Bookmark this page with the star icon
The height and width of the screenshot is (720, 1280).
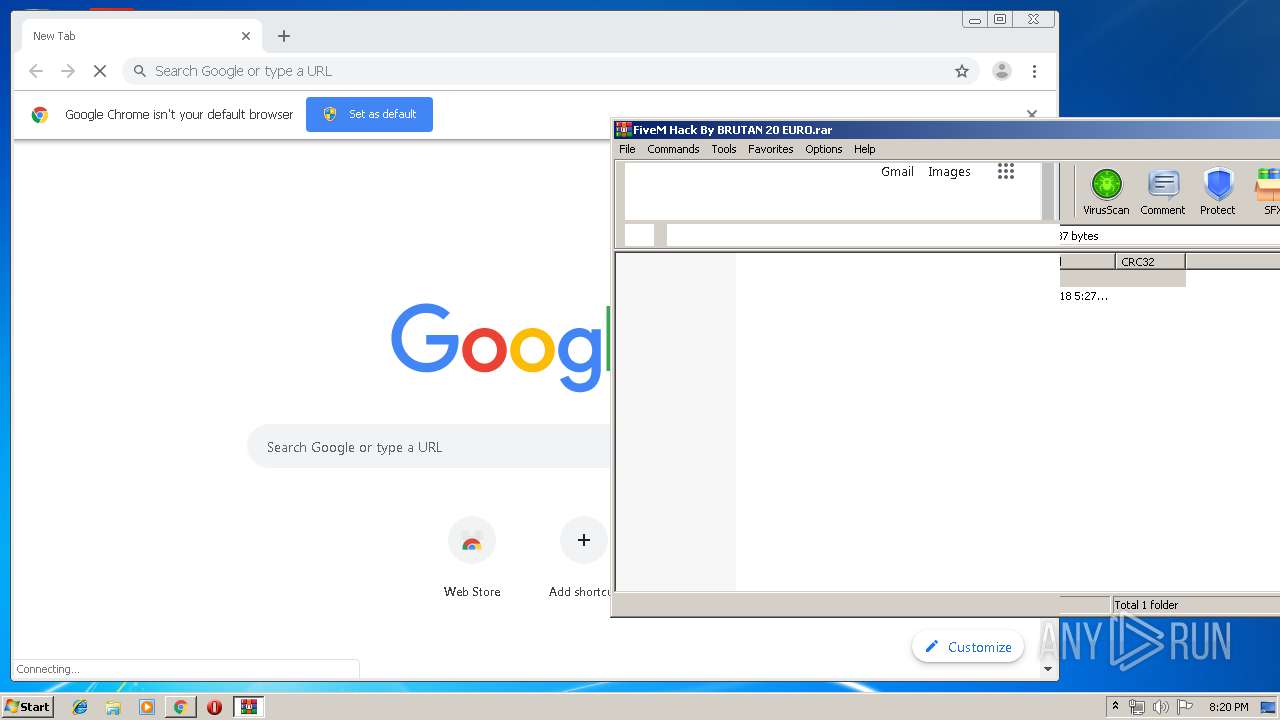pos(962,71)
